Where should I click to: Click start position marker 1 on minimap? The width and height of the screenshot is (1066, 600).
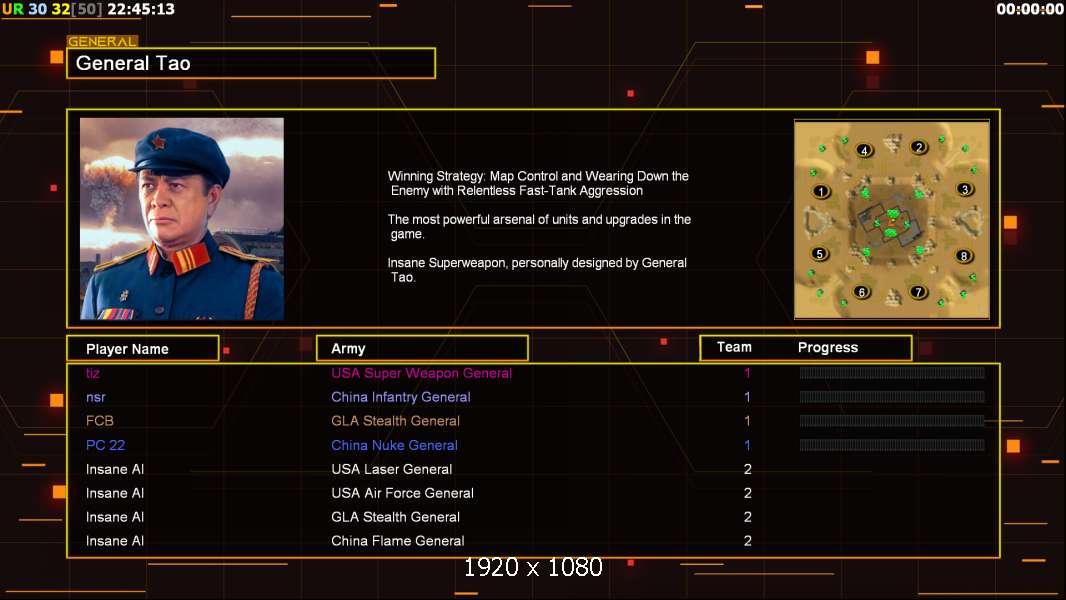pos(821,192)
